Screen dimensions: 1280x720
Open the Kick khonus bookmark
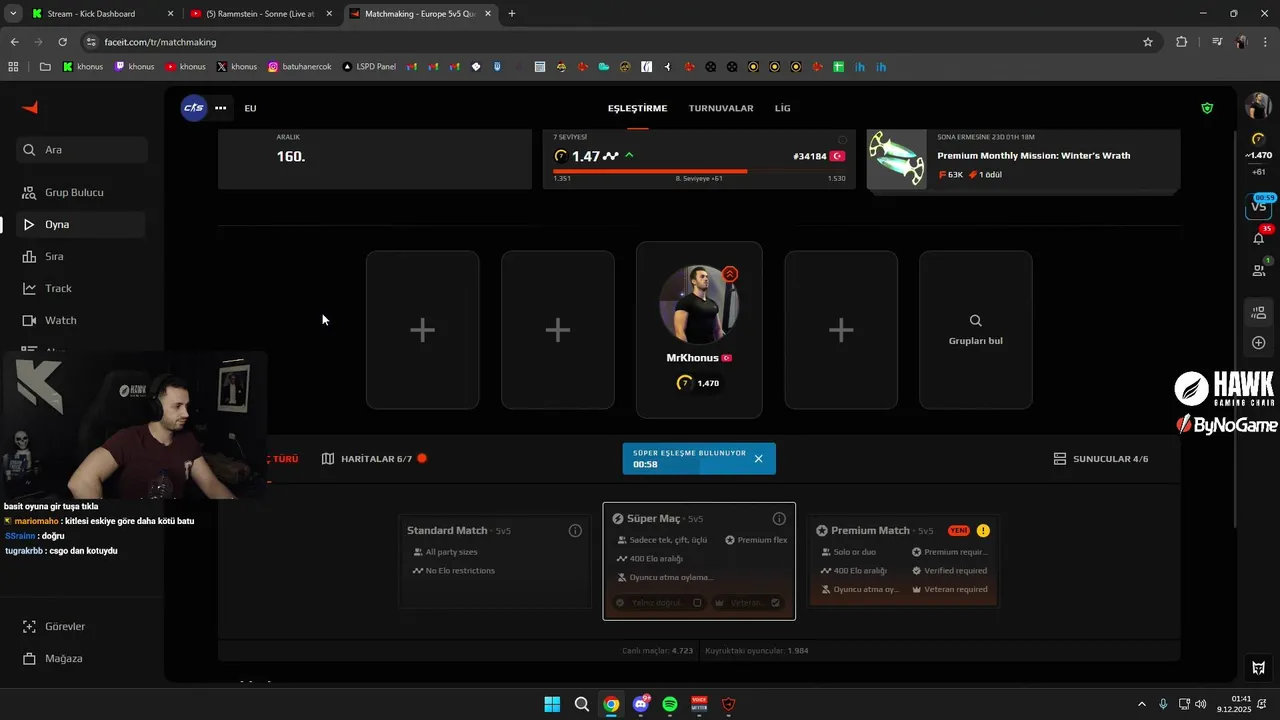tap(82, 67)
